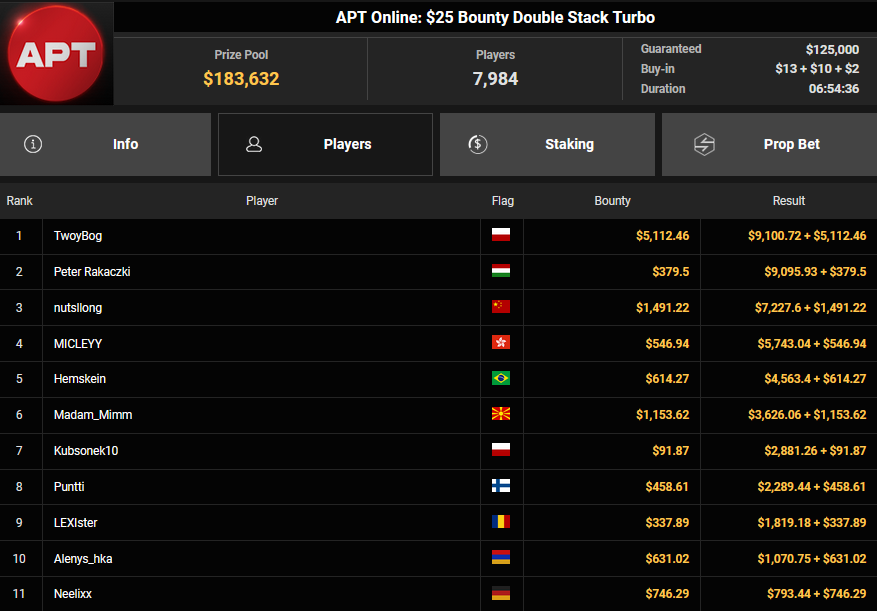Click the German flag for Neelixx
Screen dimensions: 877x611
[501, 594]
